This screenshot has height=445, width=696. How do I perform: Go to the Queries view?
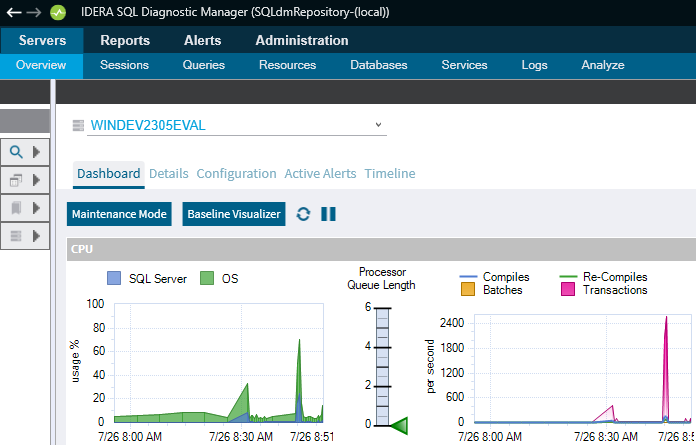click(204, 65)
